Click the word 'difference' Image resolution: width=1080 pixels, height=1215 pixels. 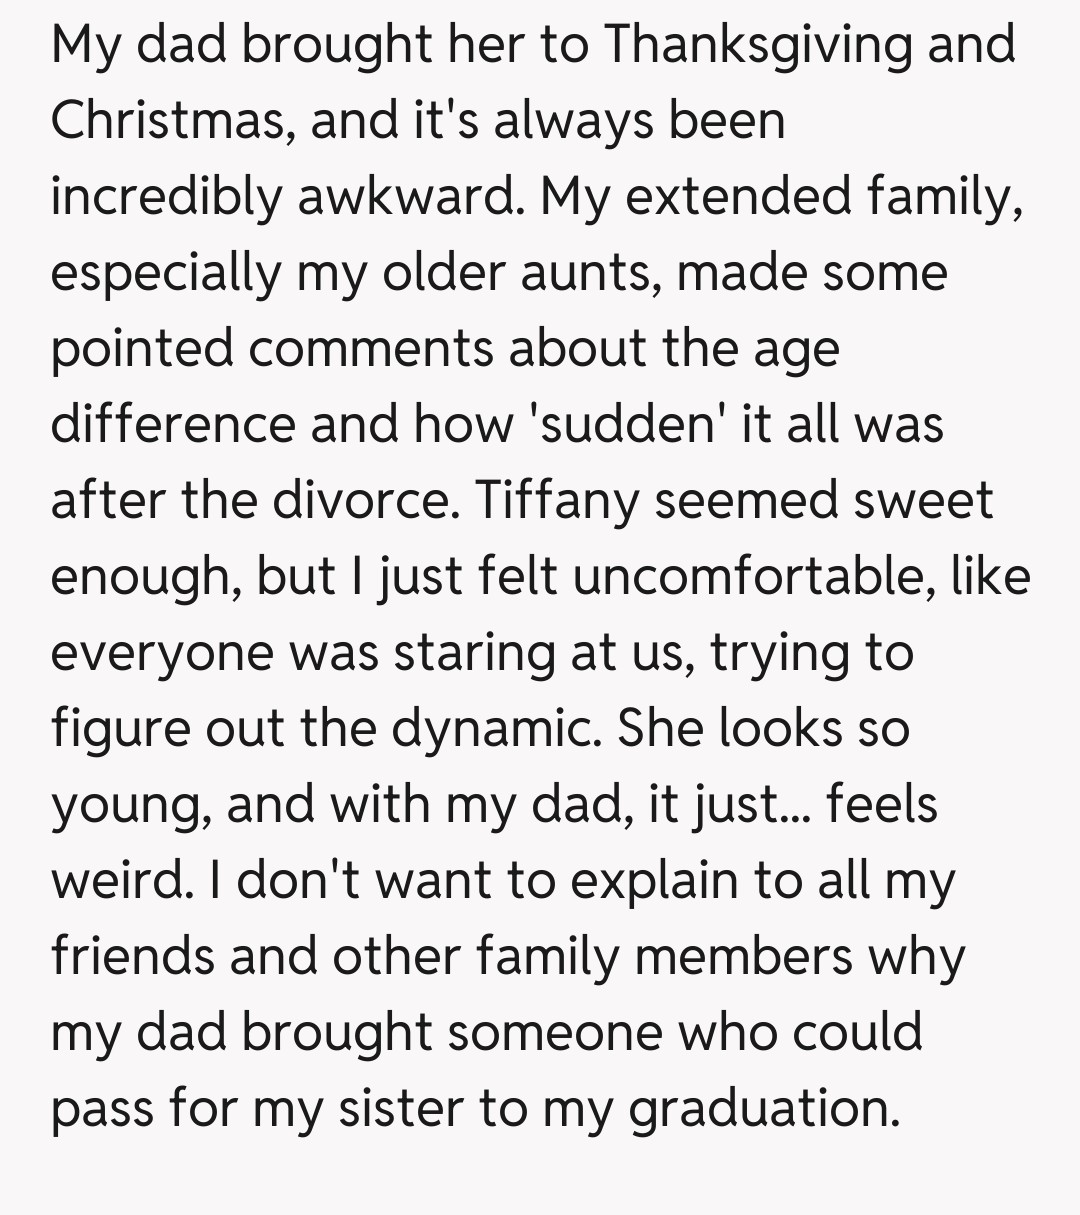tap(171, 425)
